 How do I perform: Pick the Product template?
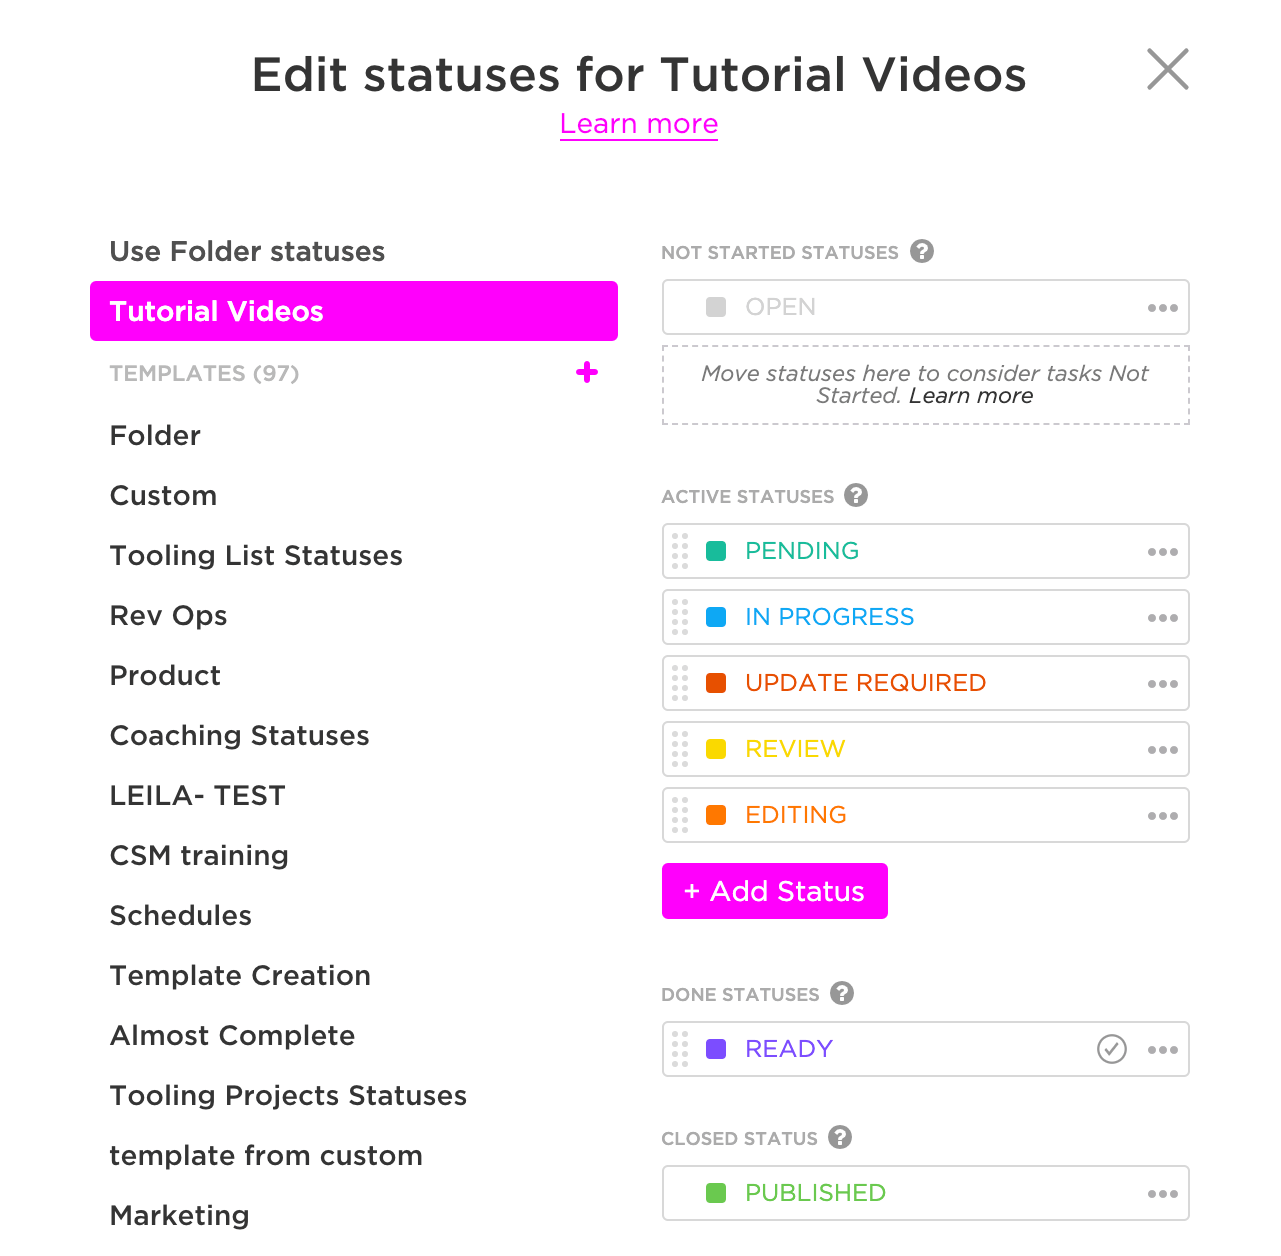pyautogui.click(x=165, y=675)
